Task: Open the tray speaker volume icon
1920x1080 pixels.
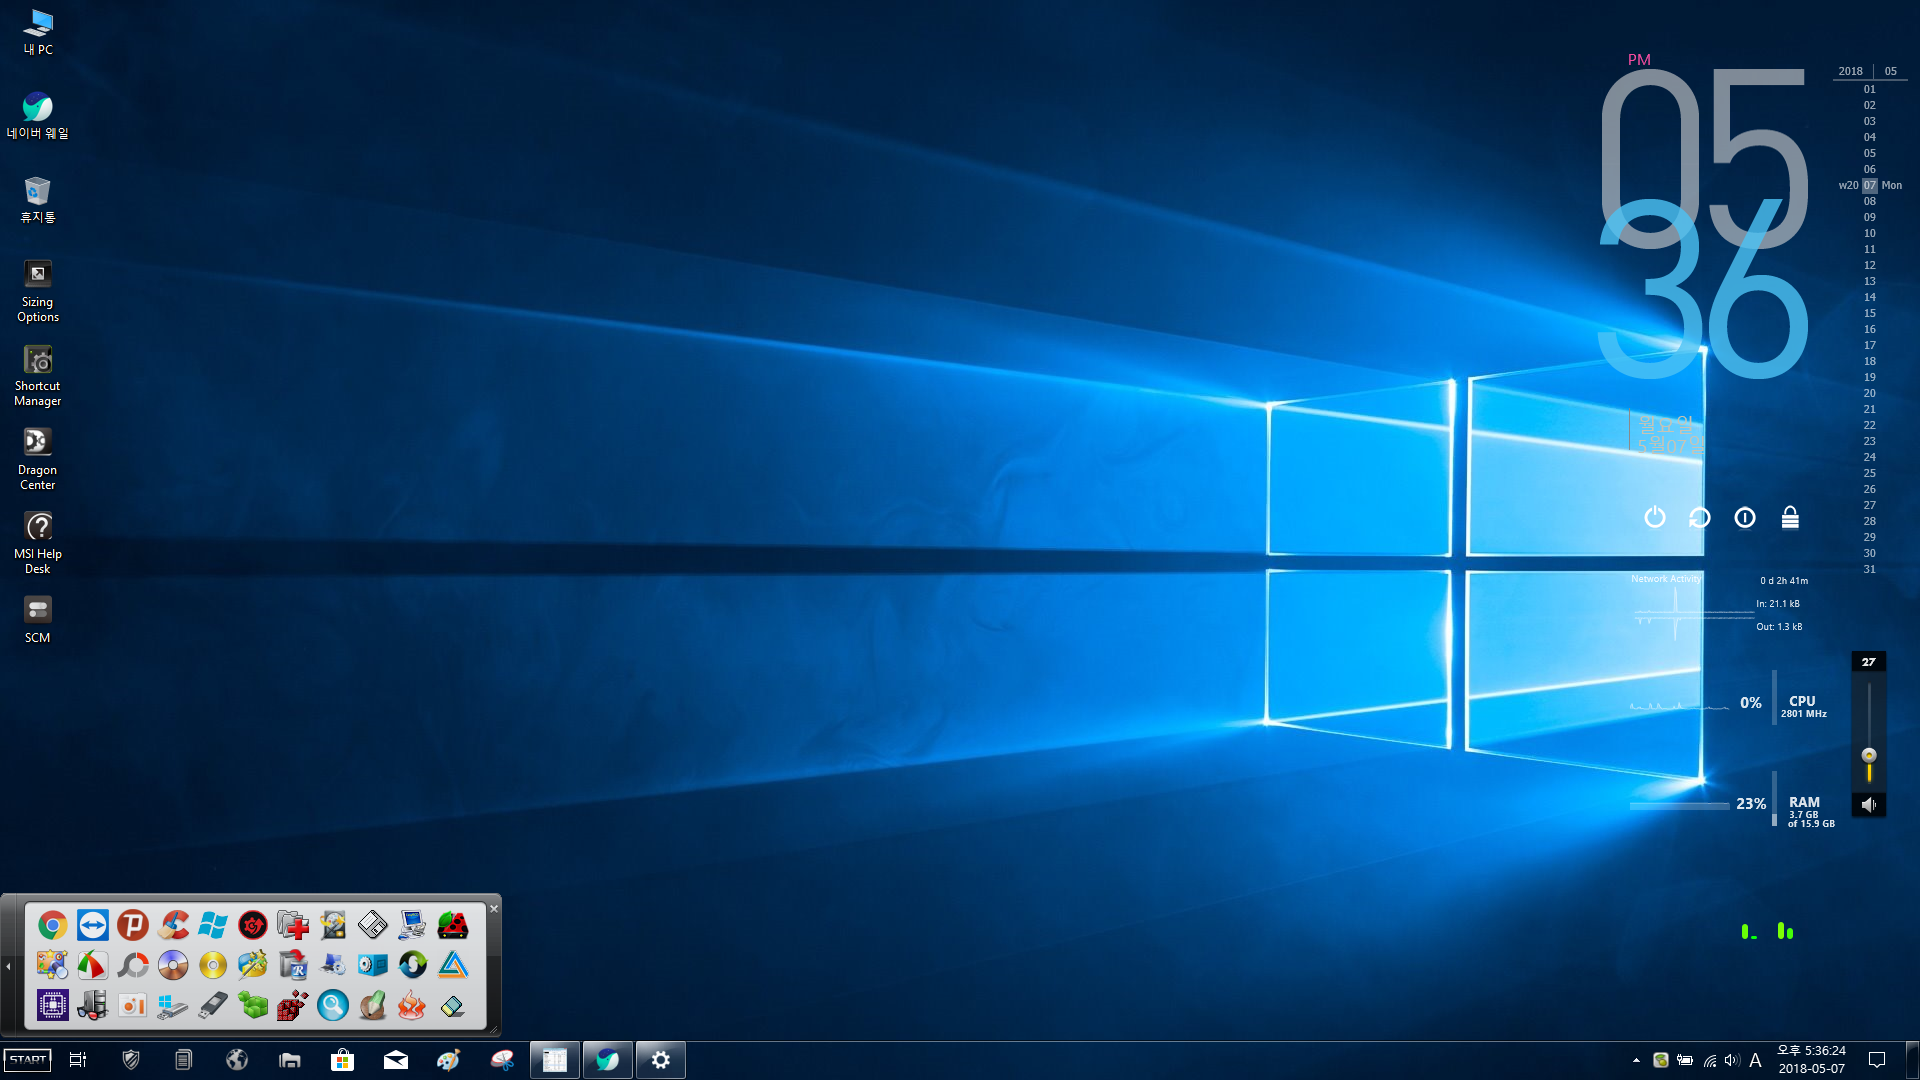Action: coord(1732,1060)
